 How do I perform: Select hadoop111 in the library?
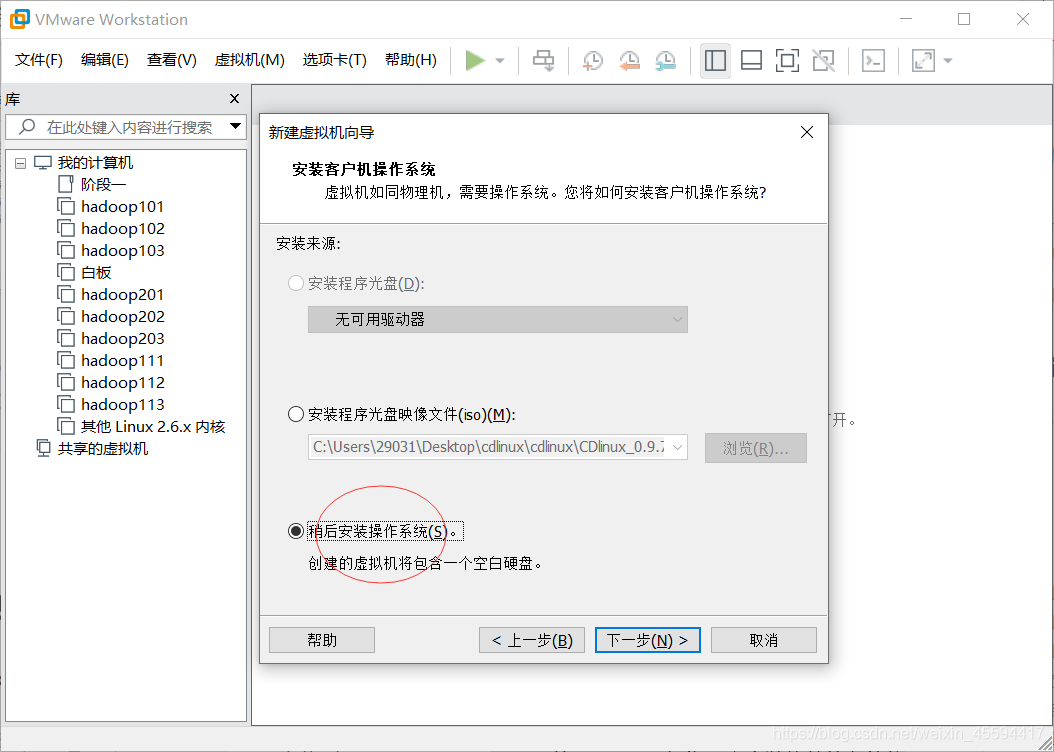pyautogui.click(x=123, y=361)
